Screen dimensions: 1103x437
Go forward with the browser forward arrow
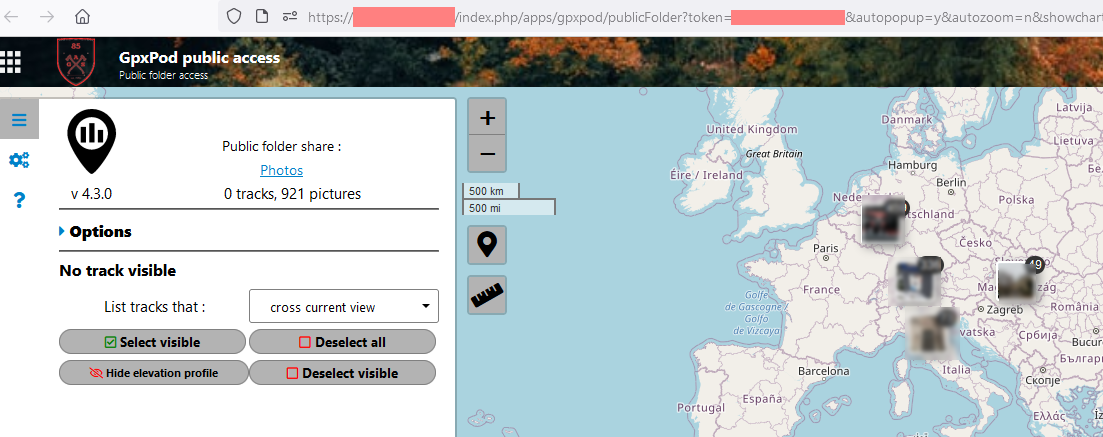(47, 16)
